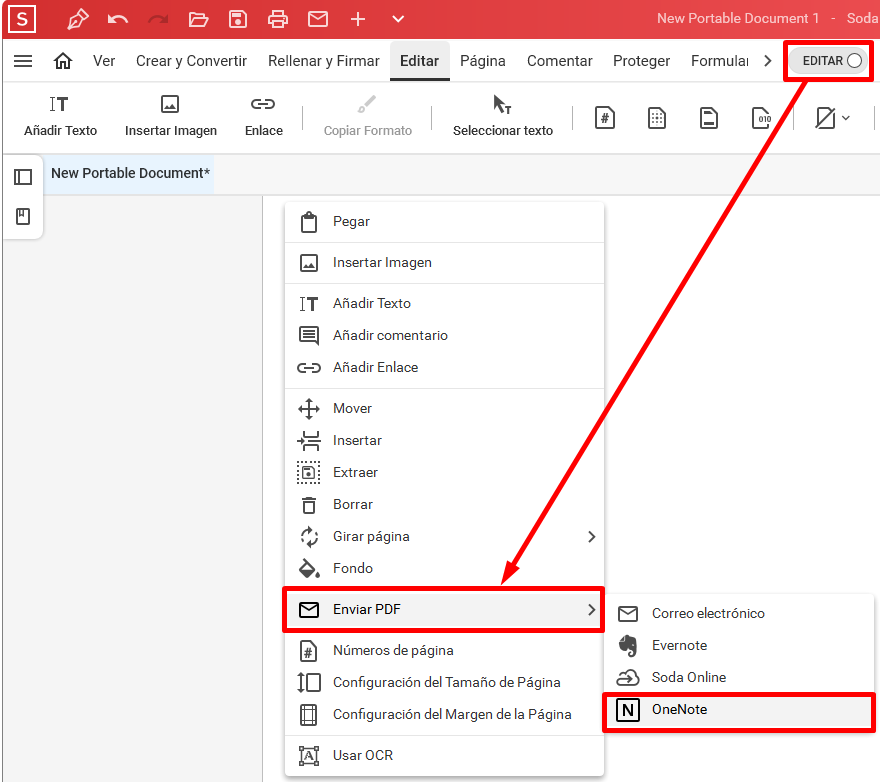The image size is (880, 782).
Task: Select the New Portable Document* tab
Action: tap(130, 173)
